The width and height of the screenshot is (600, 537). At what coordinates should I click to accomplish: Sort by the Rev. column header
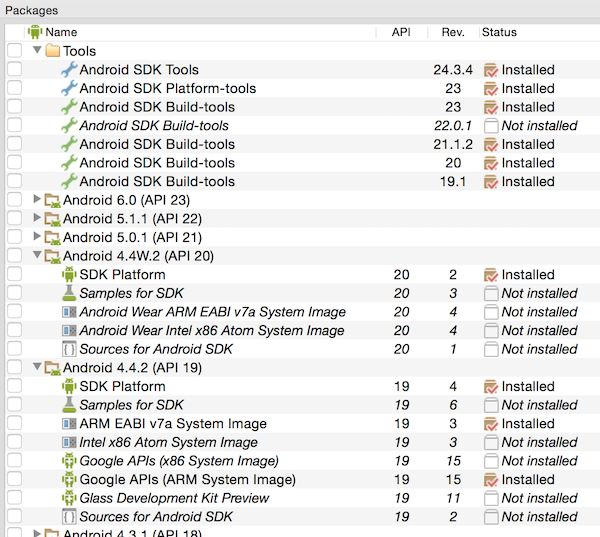pos(453,32)
